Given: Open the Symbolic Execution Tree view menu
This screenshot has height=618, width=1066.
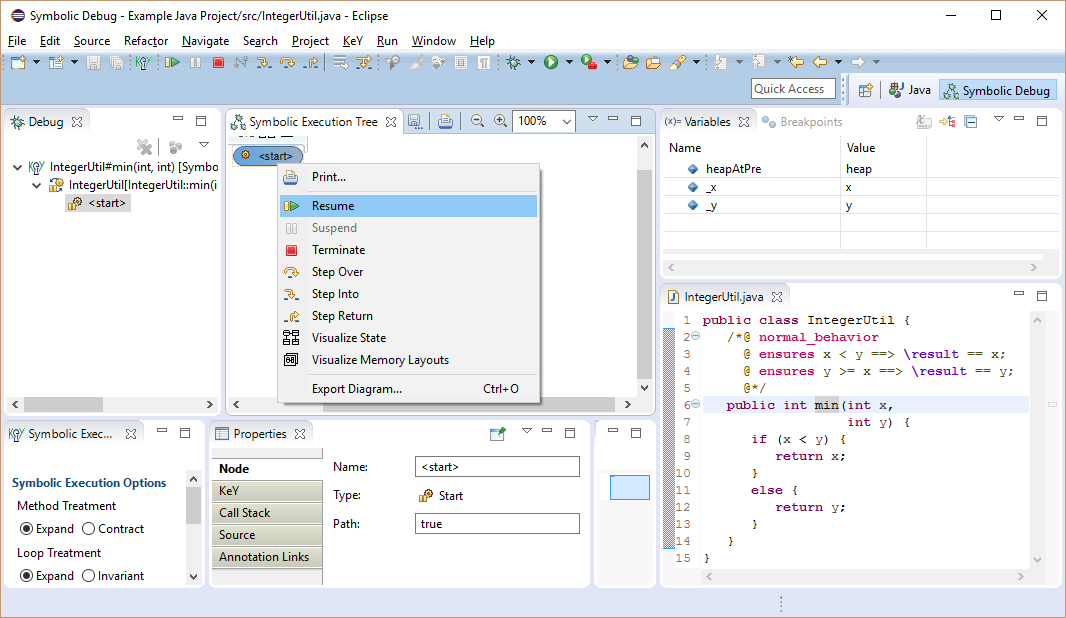Looking at the screenshot, I should [x=593, y=119].
